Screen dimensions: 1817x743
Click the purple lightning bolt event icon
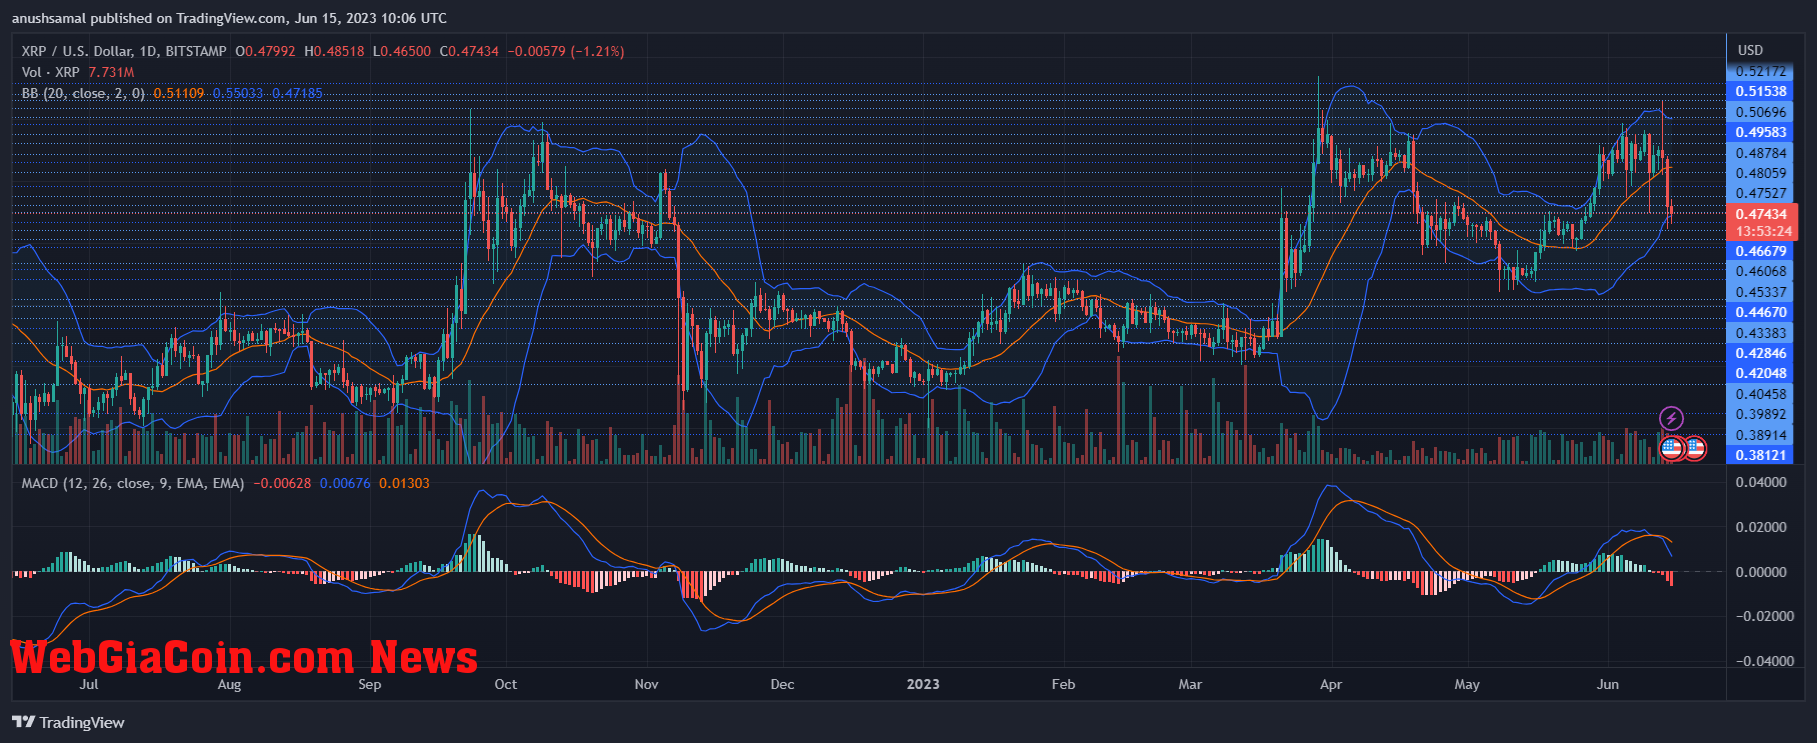click(1671, 418)
